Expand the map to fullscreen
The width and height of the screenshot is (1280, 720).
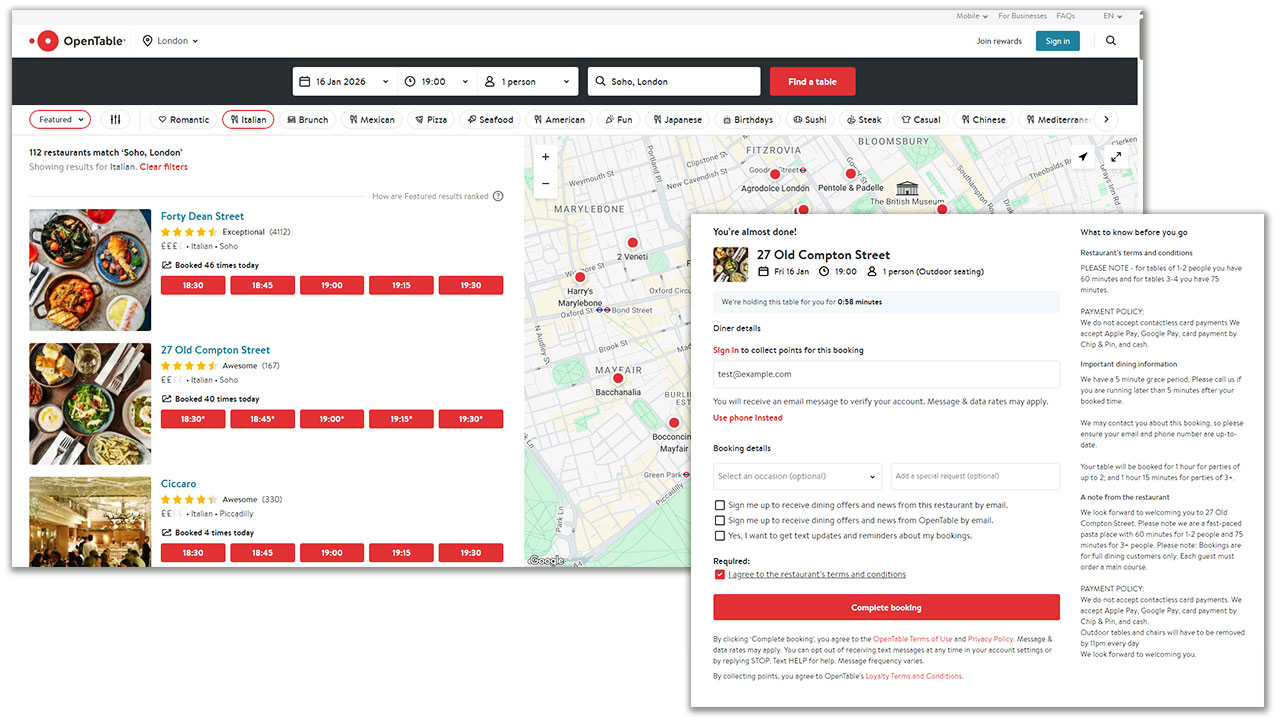pyautogui.click(x=1116, y=157)
